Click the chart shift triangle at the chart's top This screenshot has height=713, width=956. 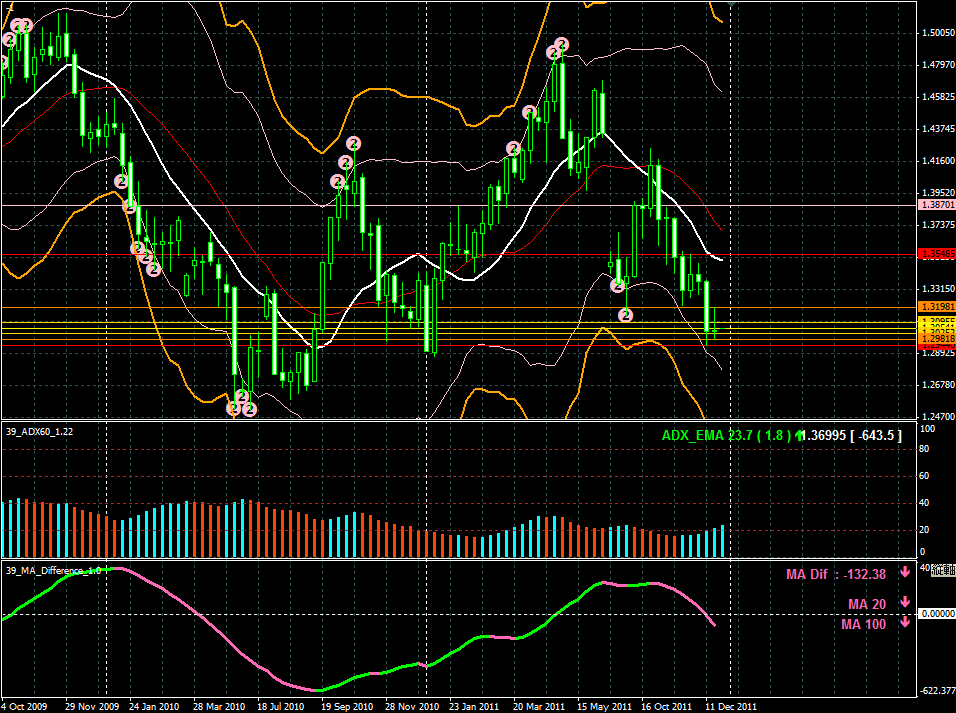[733, 4]
